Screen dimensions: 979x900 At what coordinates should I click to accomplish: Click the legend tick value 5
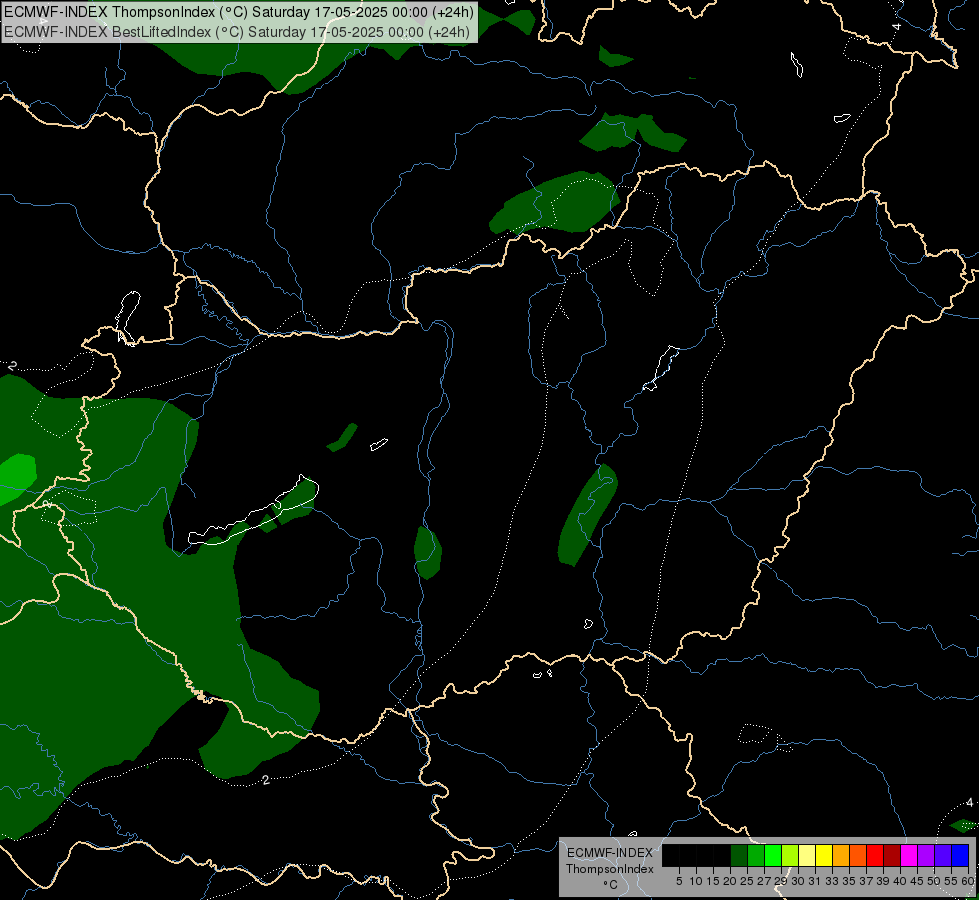[679, 881]
